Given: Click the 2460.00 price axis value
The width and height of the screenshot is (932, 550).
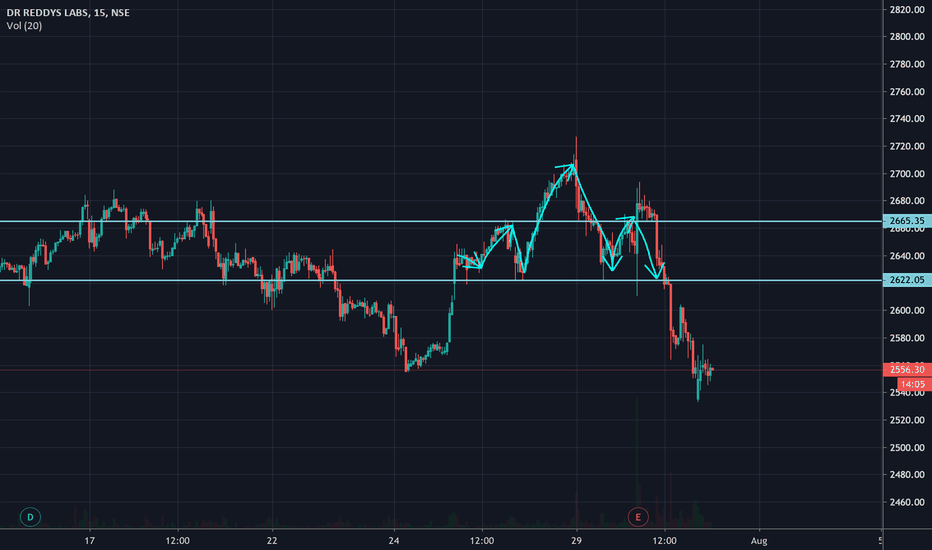Looking at the screenshot, I should point(907,502).
